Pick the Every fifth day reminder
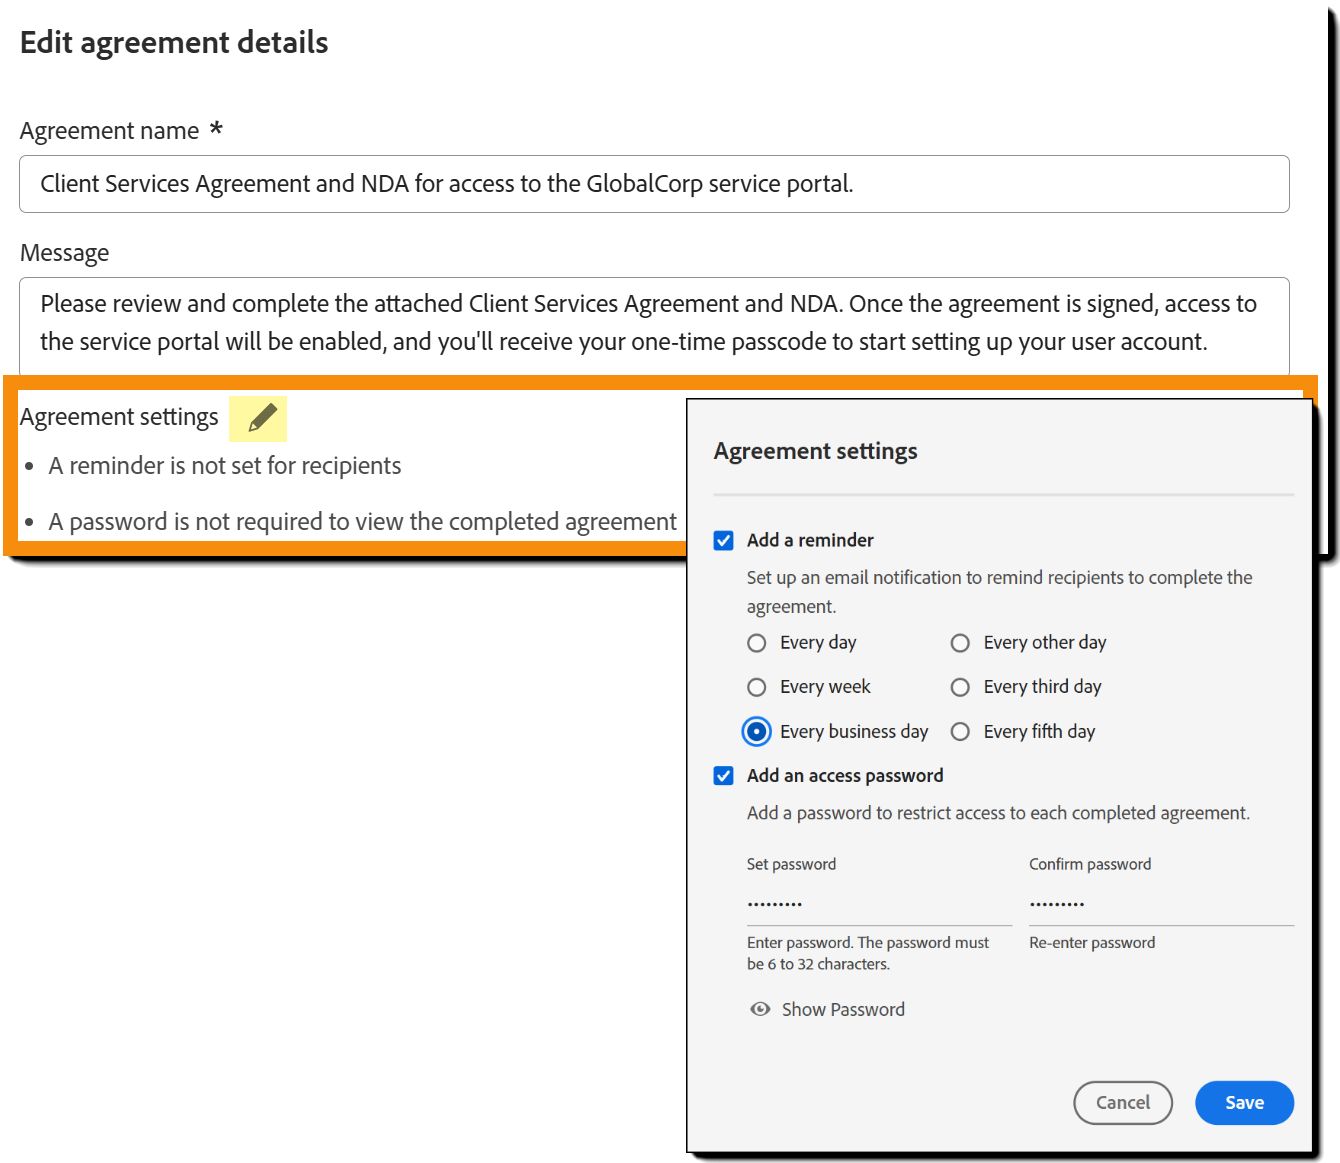 (x=960, y=732)
